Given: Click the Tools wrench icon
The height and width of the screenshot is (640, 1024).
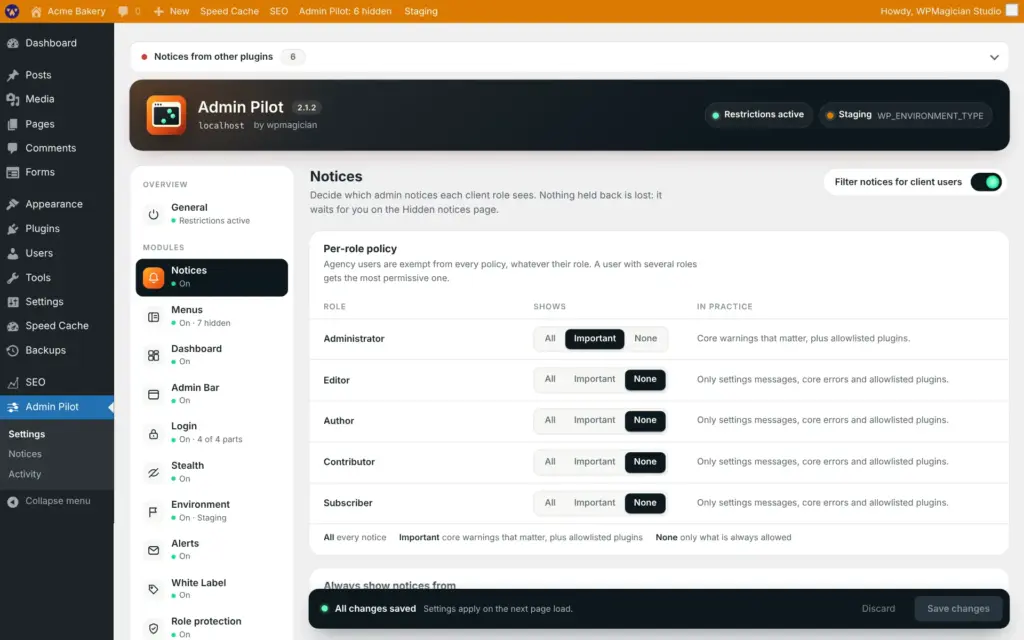Looking at the screenshot, I should point(13,278).
